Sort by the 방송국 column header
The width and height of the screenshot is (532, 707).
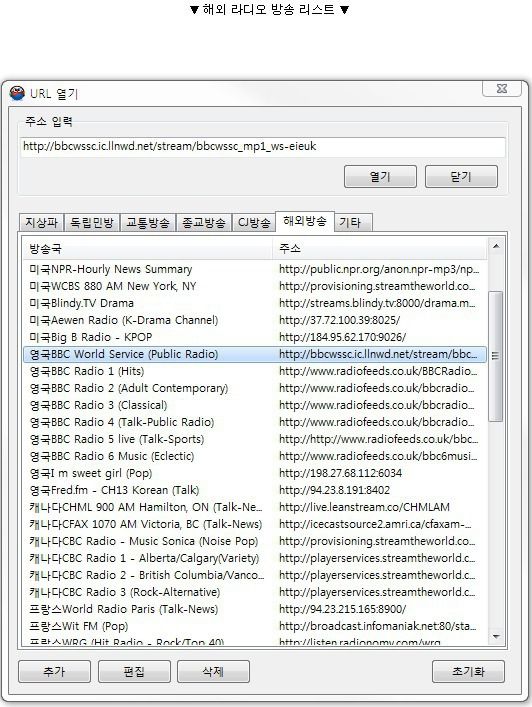pos(147,248)
